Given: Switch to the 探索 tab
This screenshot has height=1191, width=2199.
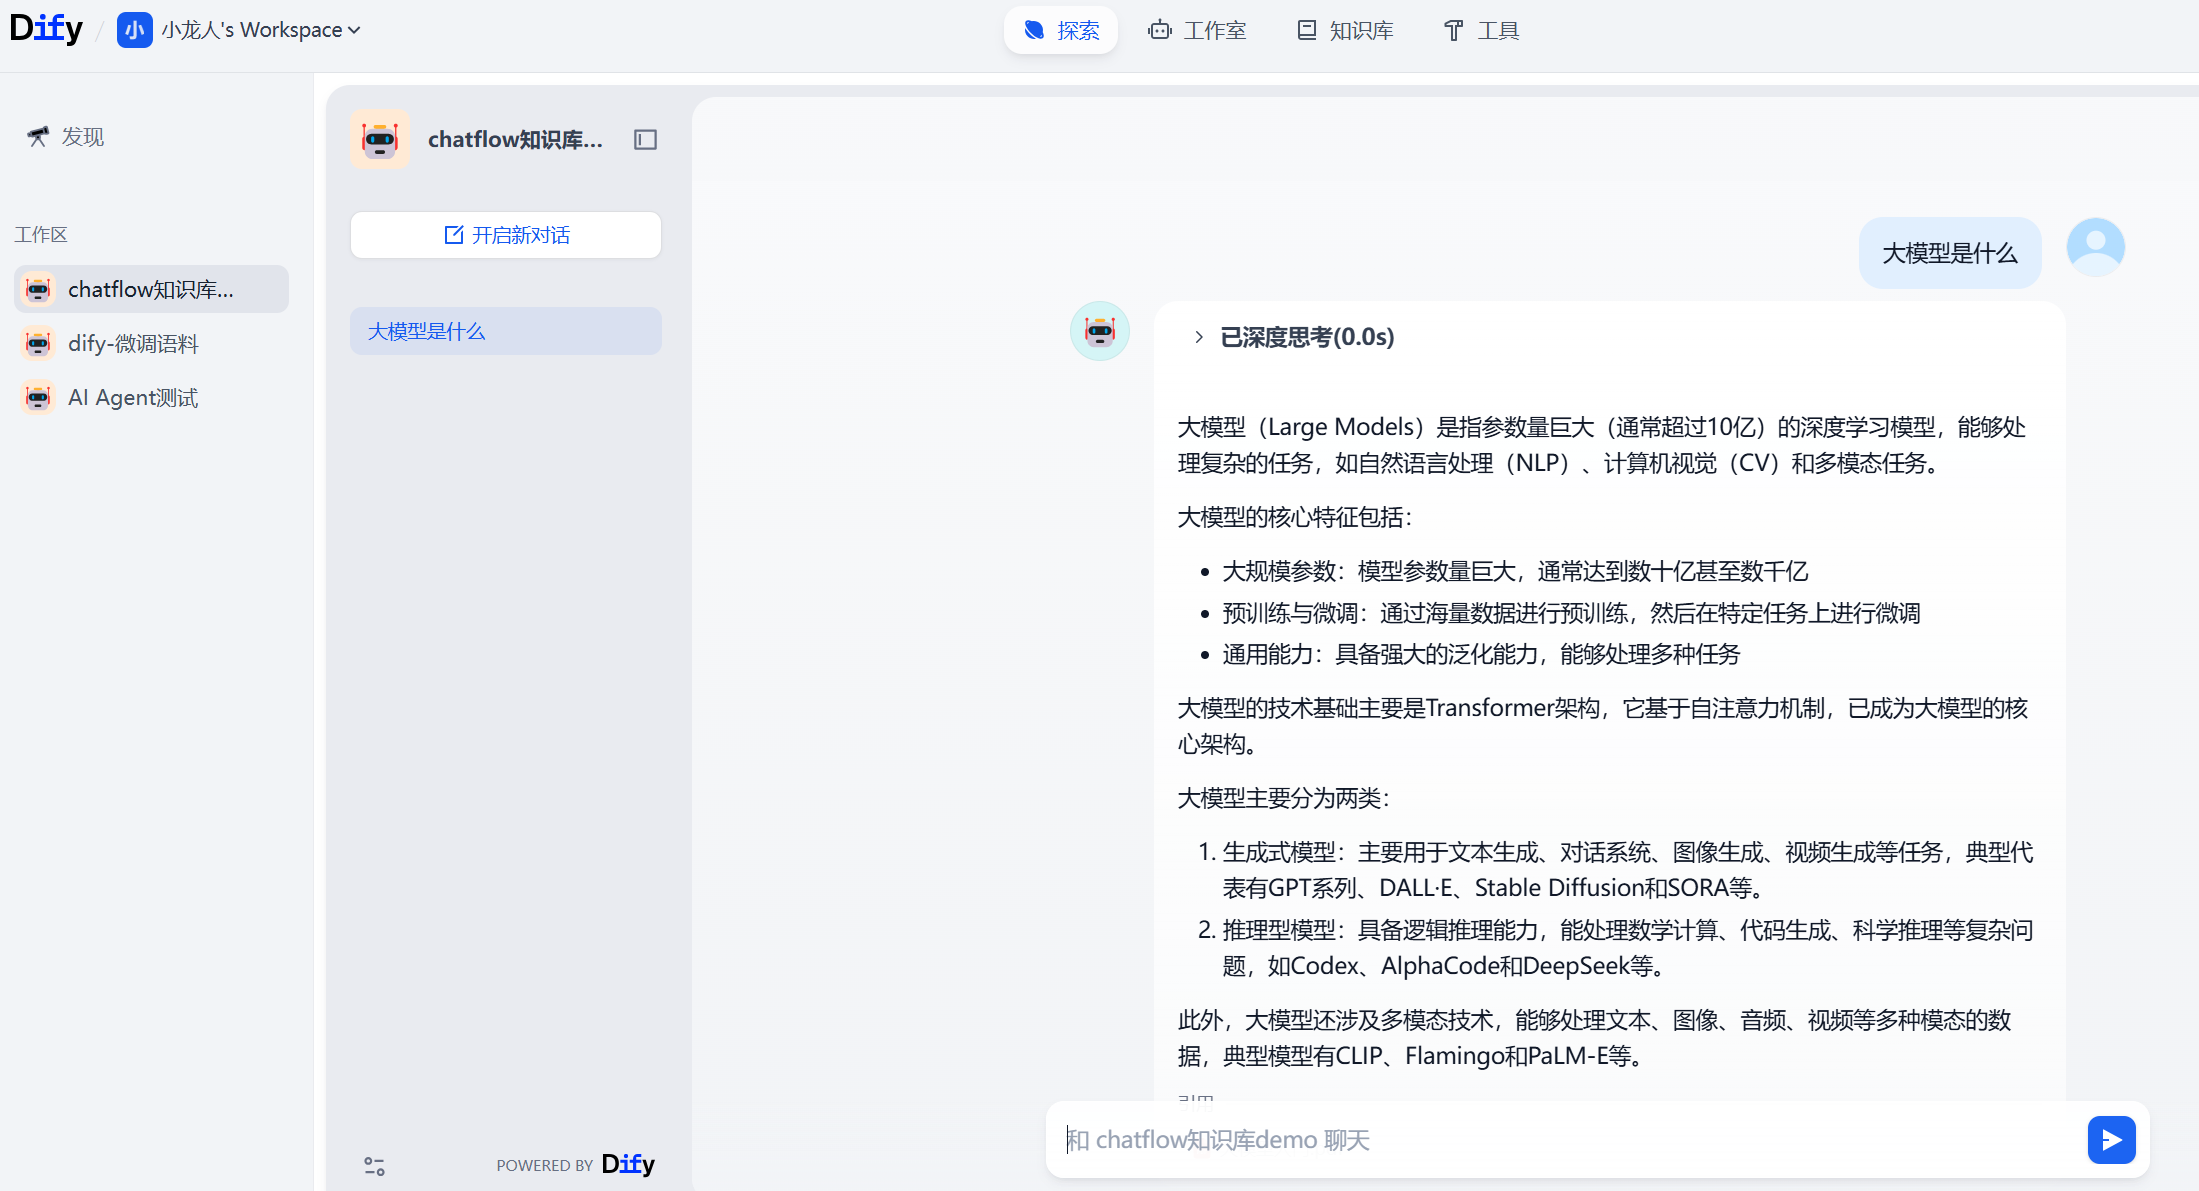Looking at the screenshot, I should 1061,30.
